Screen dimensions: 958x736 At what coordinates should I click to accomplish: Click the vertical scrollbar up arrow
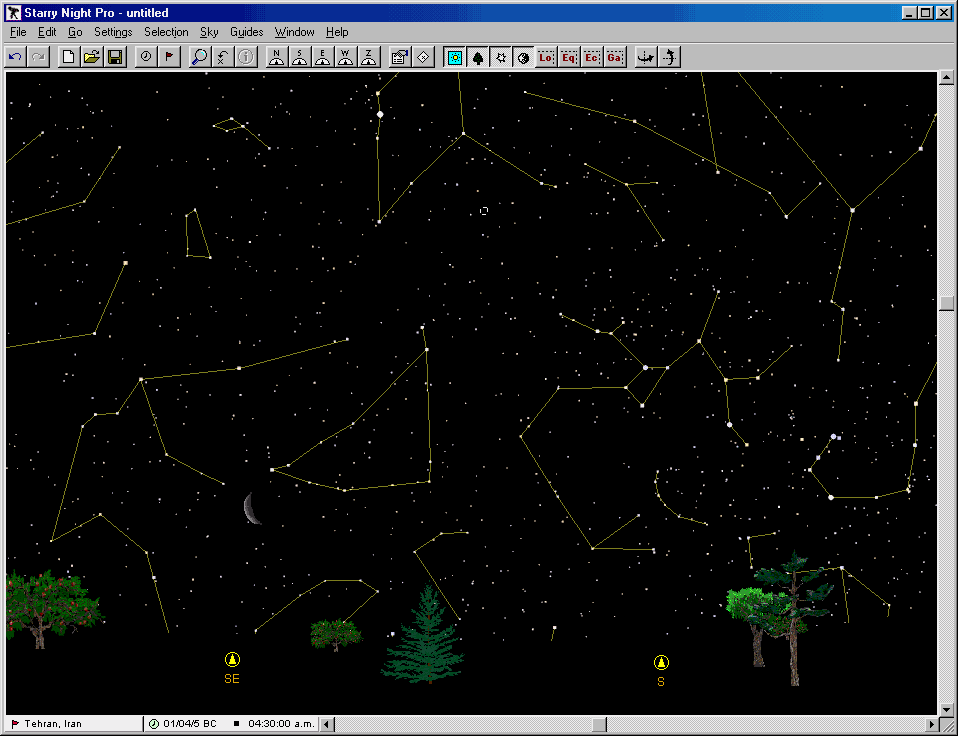point(946,78)
